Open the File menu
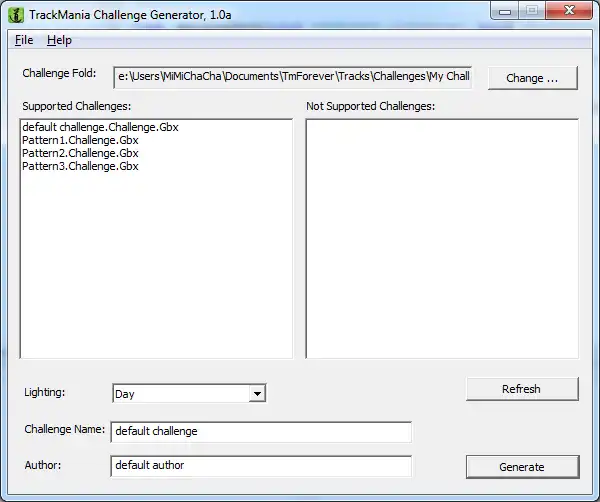600x502 pixels. pyautogui.click(x=24, y=40)
